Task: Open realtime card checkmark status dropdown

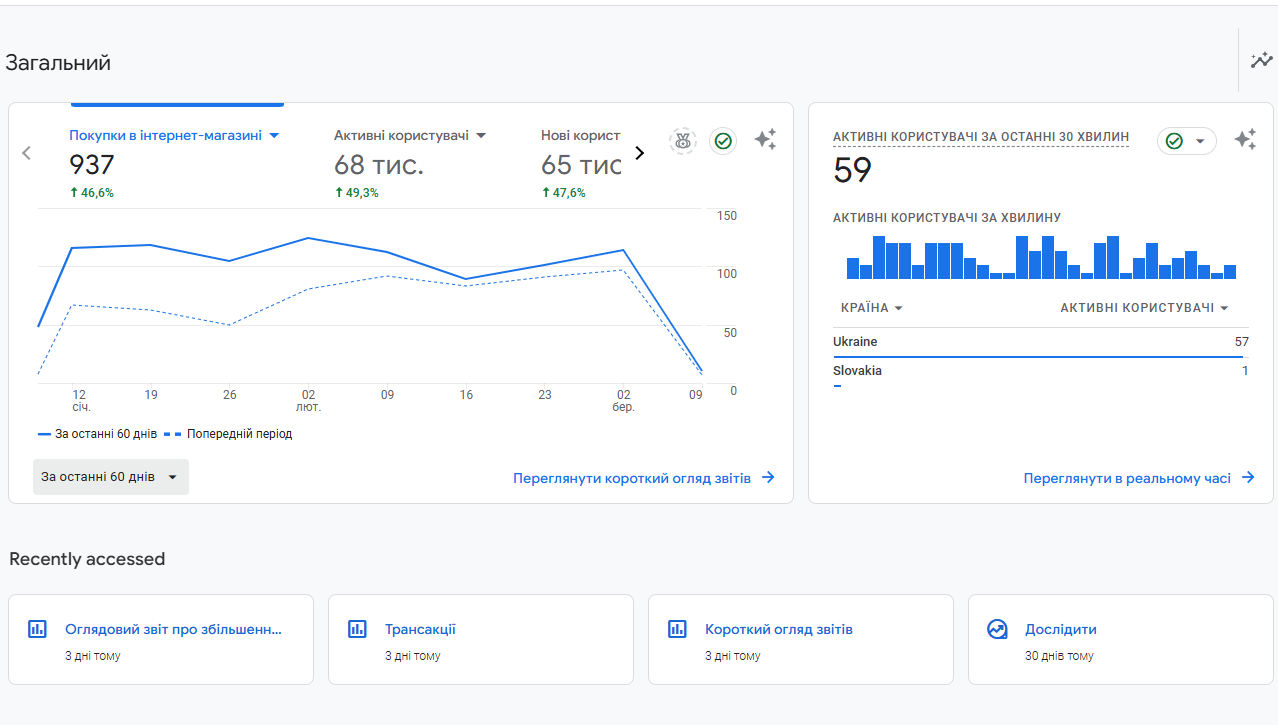Action: pos(1187,141)
